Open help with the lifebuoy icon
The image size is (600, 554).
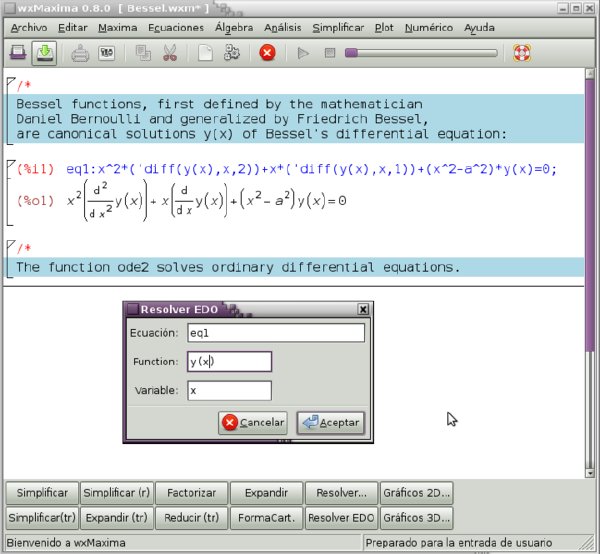point(522,53)
